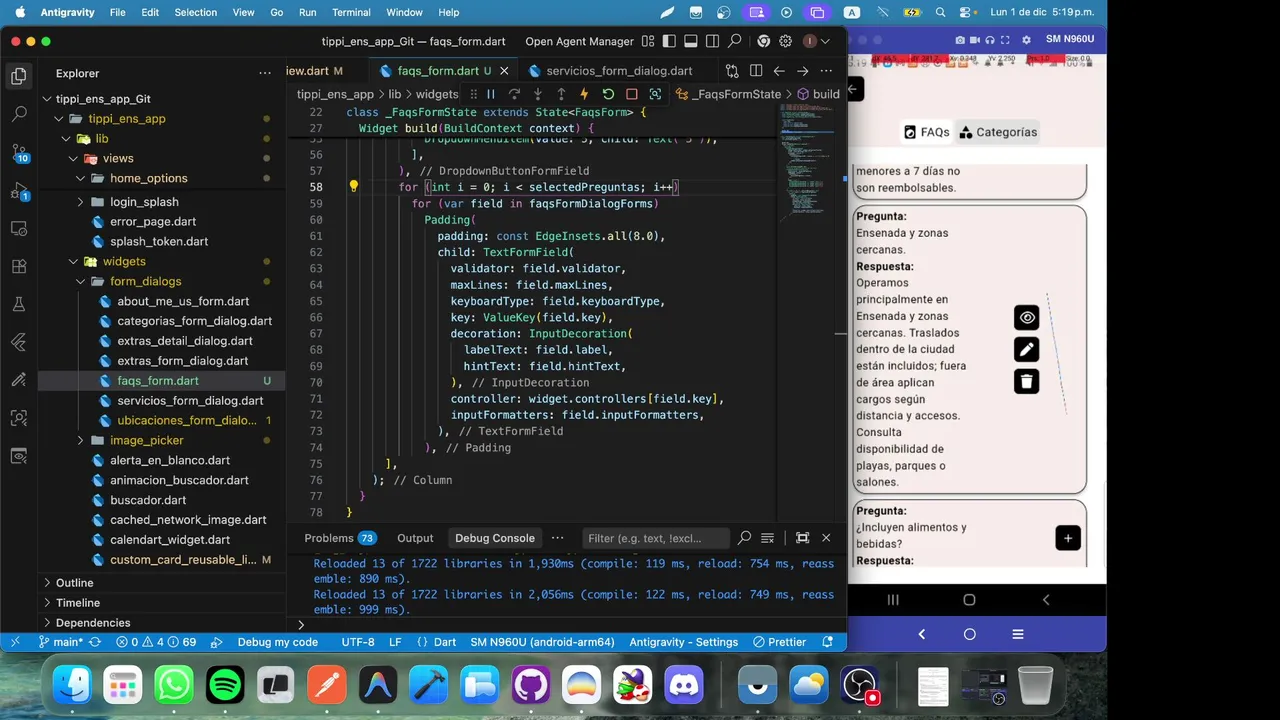This screenshot has height=720, width=1280.
Task: Click Debug my code in status bar
Action: click(x=278, y=642)
